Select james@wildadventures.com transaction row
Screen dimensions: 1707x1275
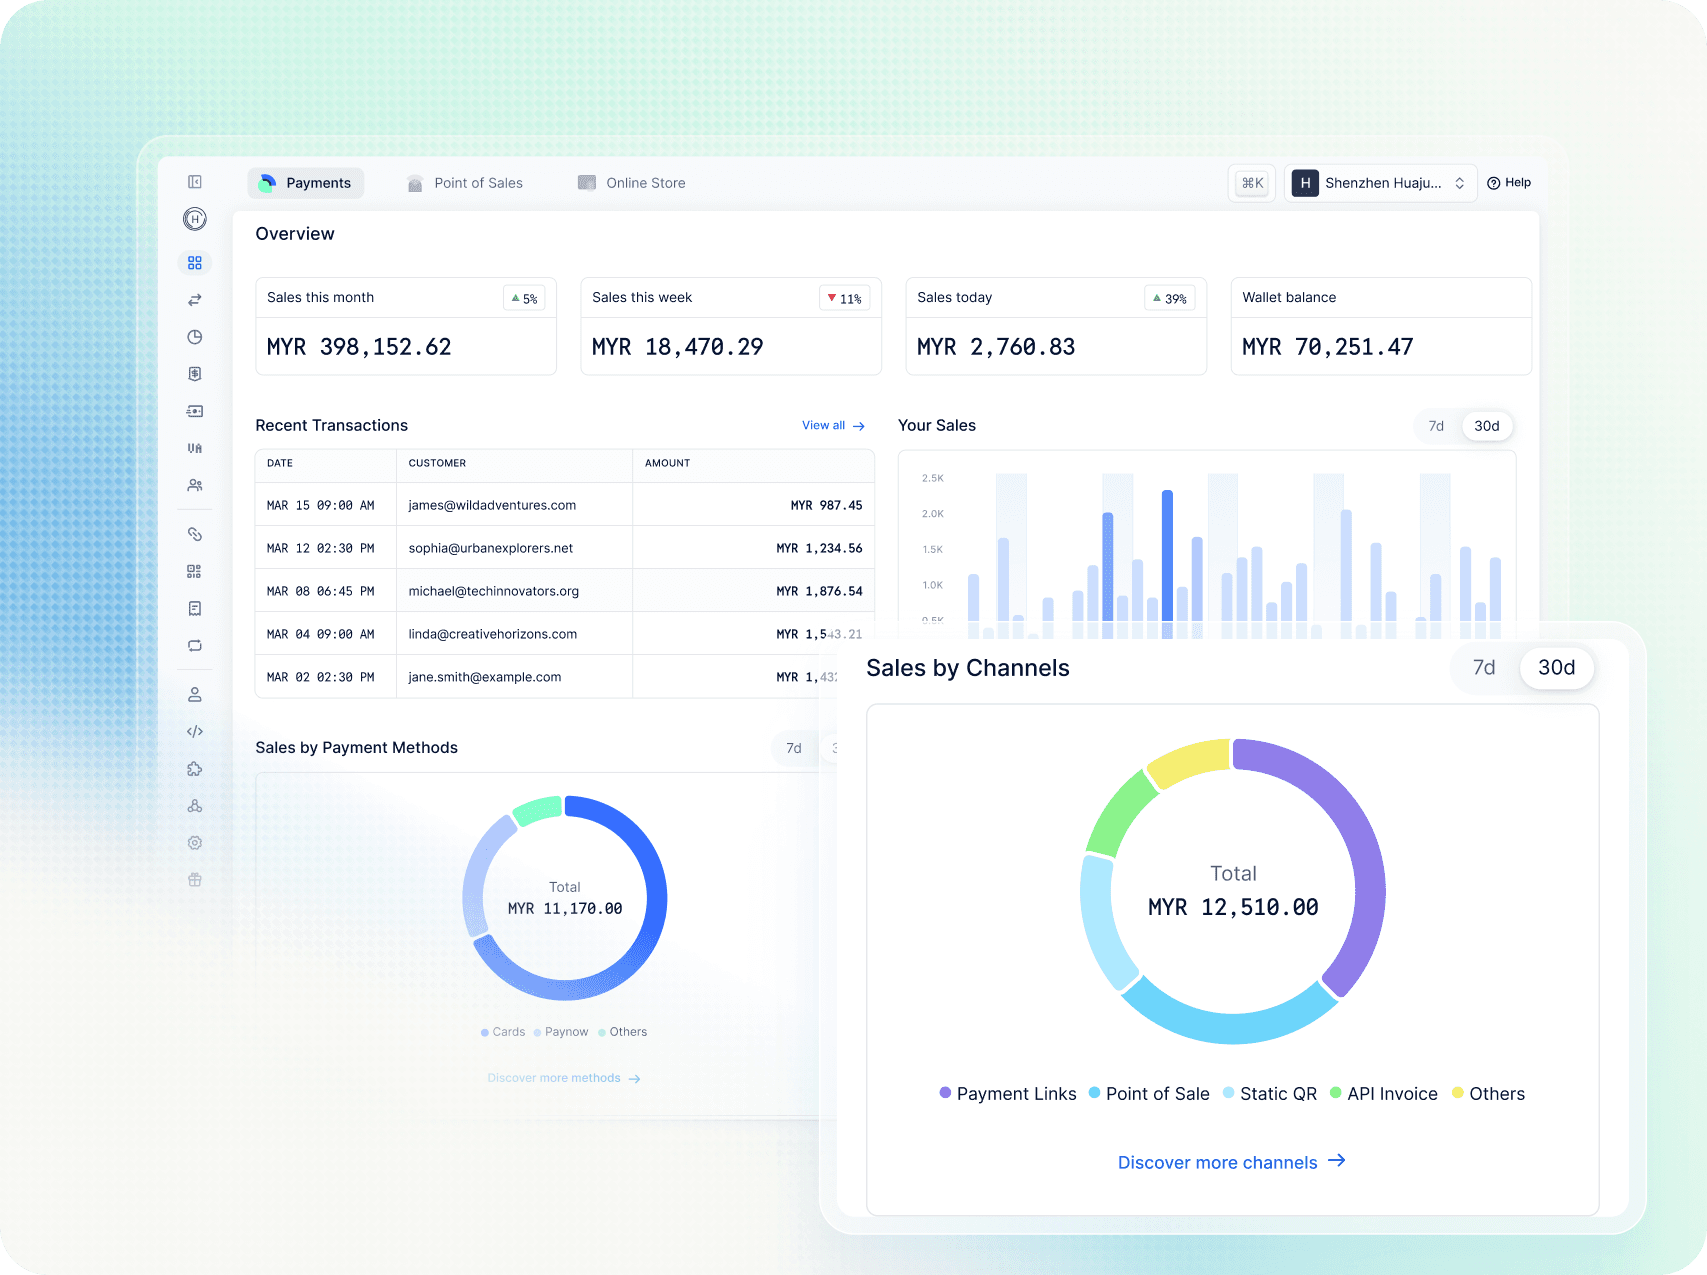565,505
